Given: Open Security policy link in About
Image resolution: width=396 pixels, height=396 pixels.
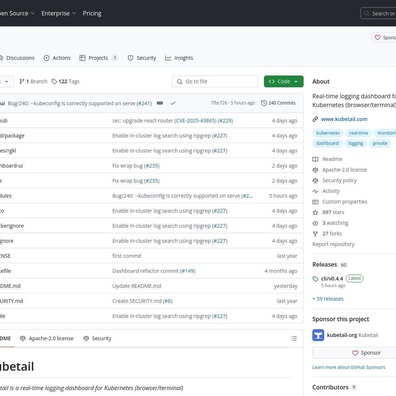Looking at the screenshot, I should click(335, 180).
